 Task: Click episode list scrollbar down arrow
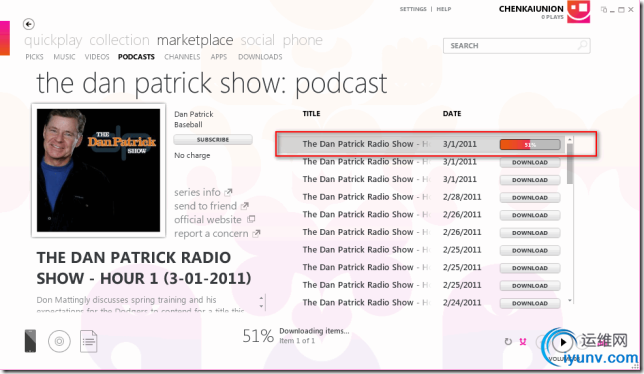570,301
